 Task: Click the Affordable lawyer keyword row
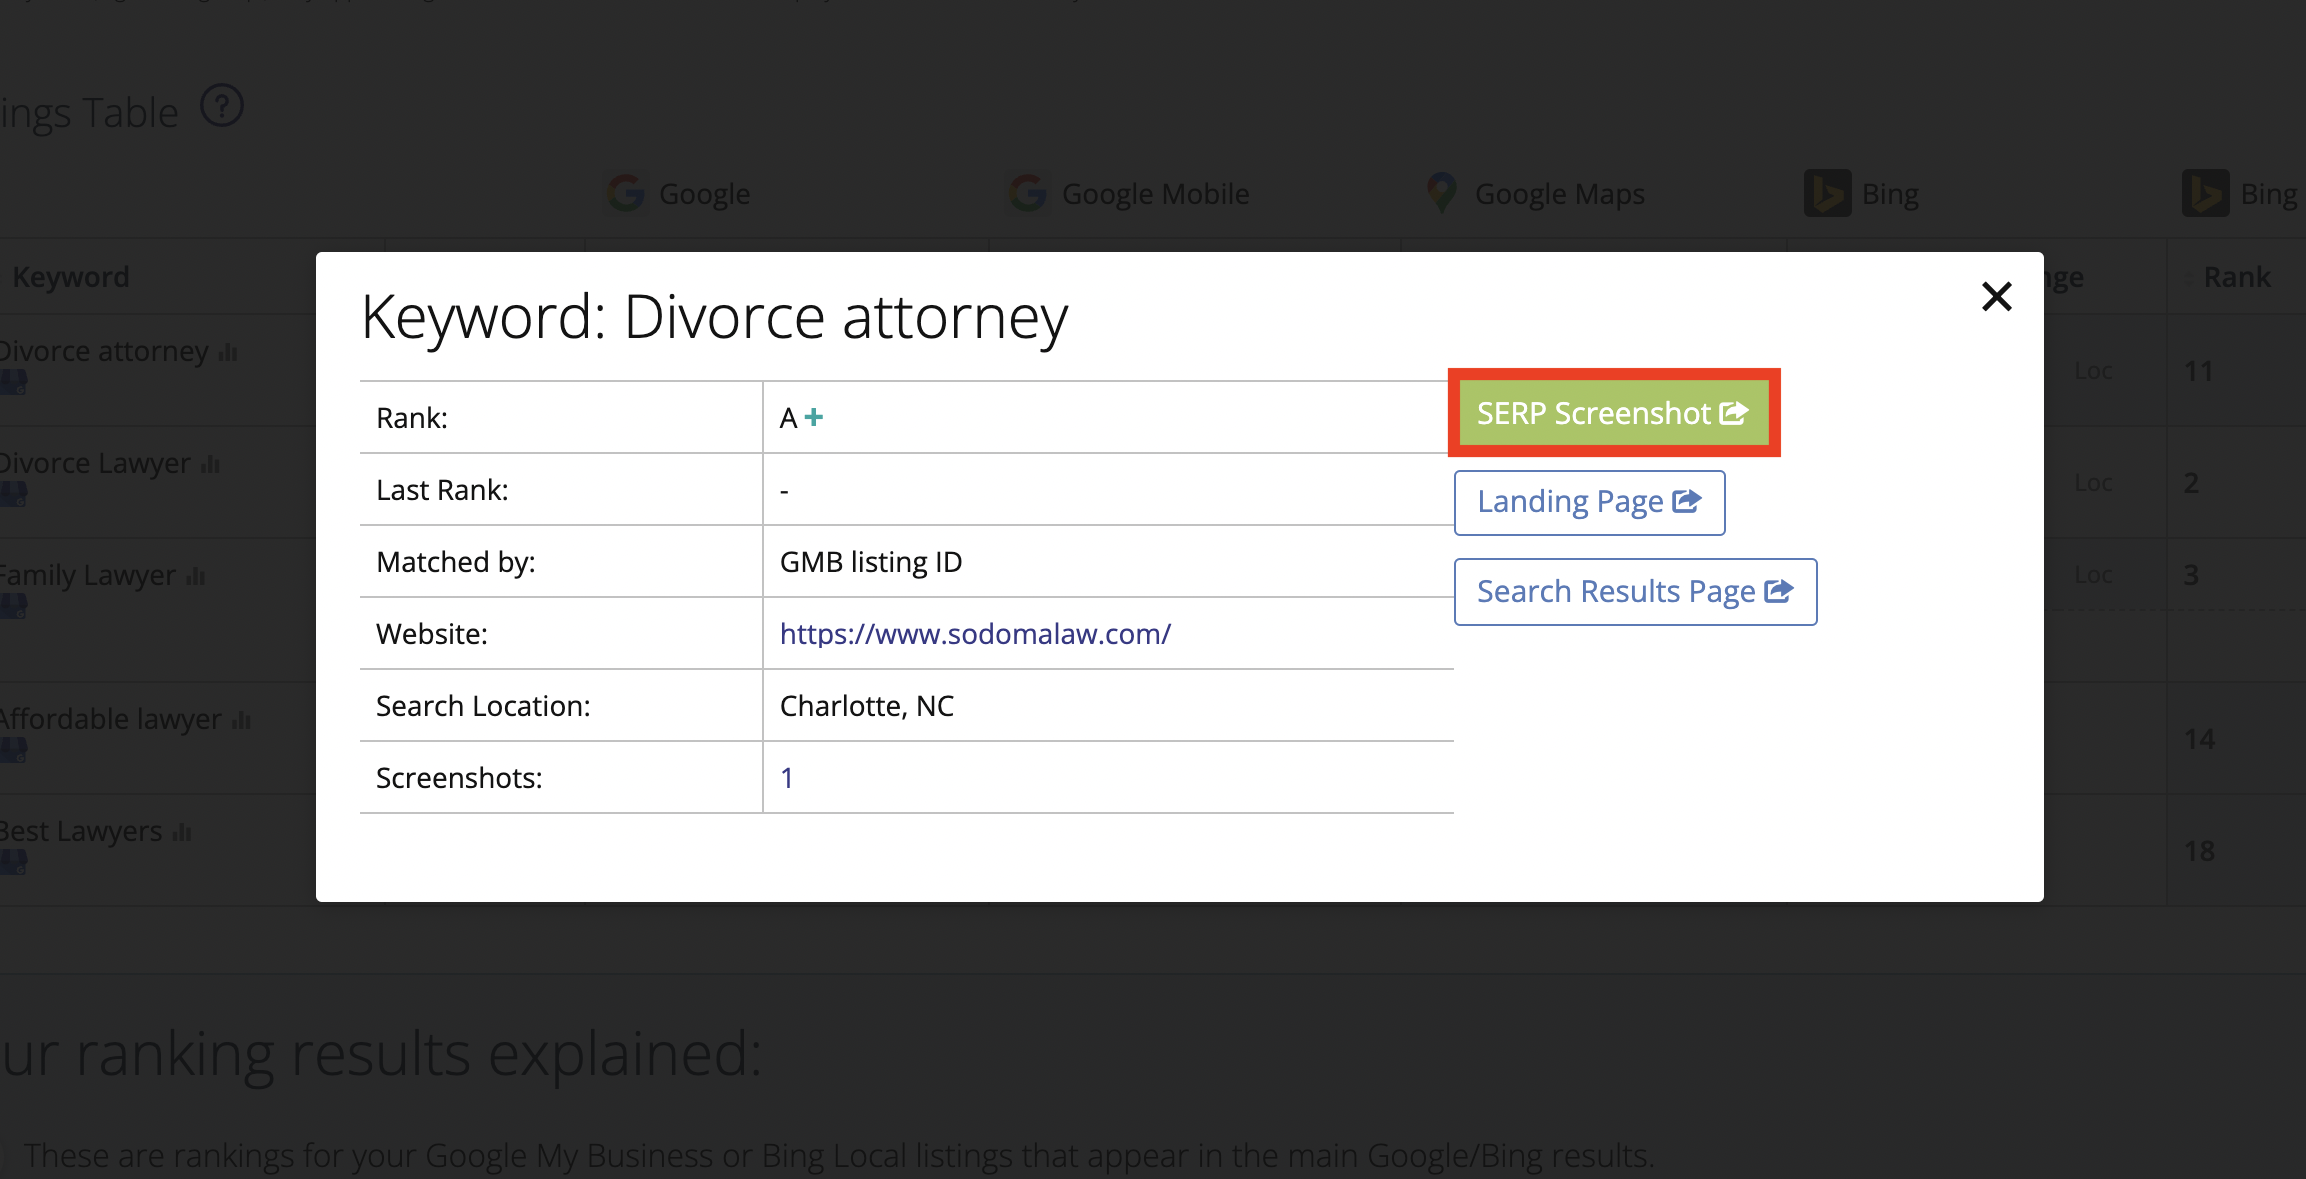111,720
